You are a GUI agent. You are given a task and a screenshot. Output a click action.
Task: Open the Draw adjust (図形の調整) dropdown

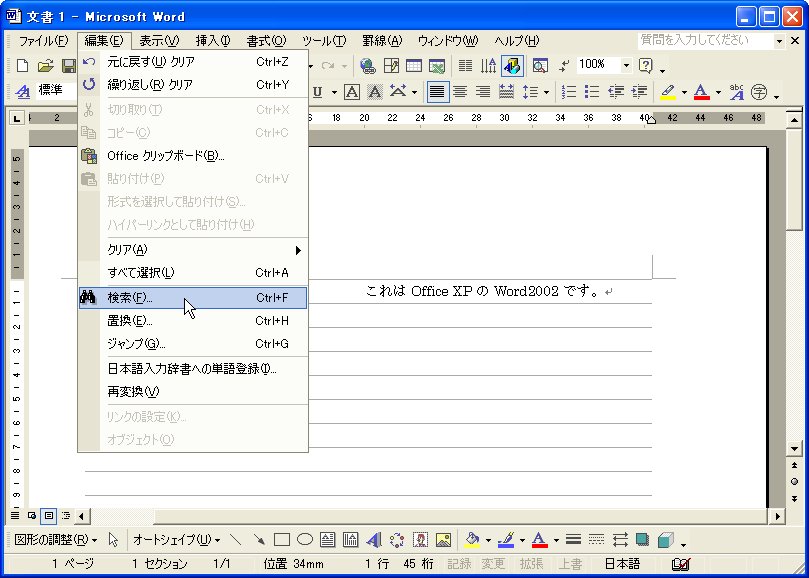click(56, 540)
